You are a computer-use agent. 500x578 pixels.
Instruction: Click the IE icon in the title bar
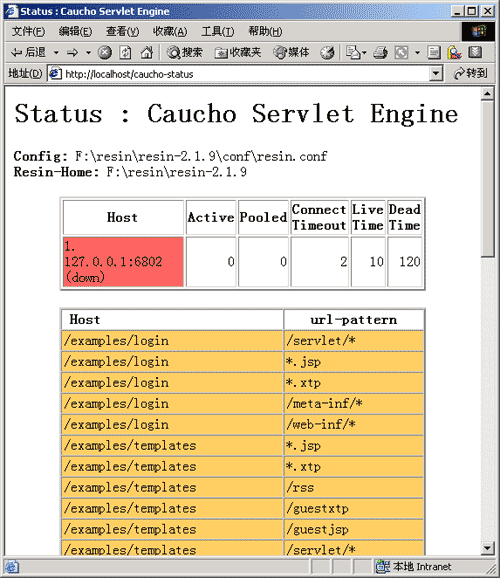point(11,11)
